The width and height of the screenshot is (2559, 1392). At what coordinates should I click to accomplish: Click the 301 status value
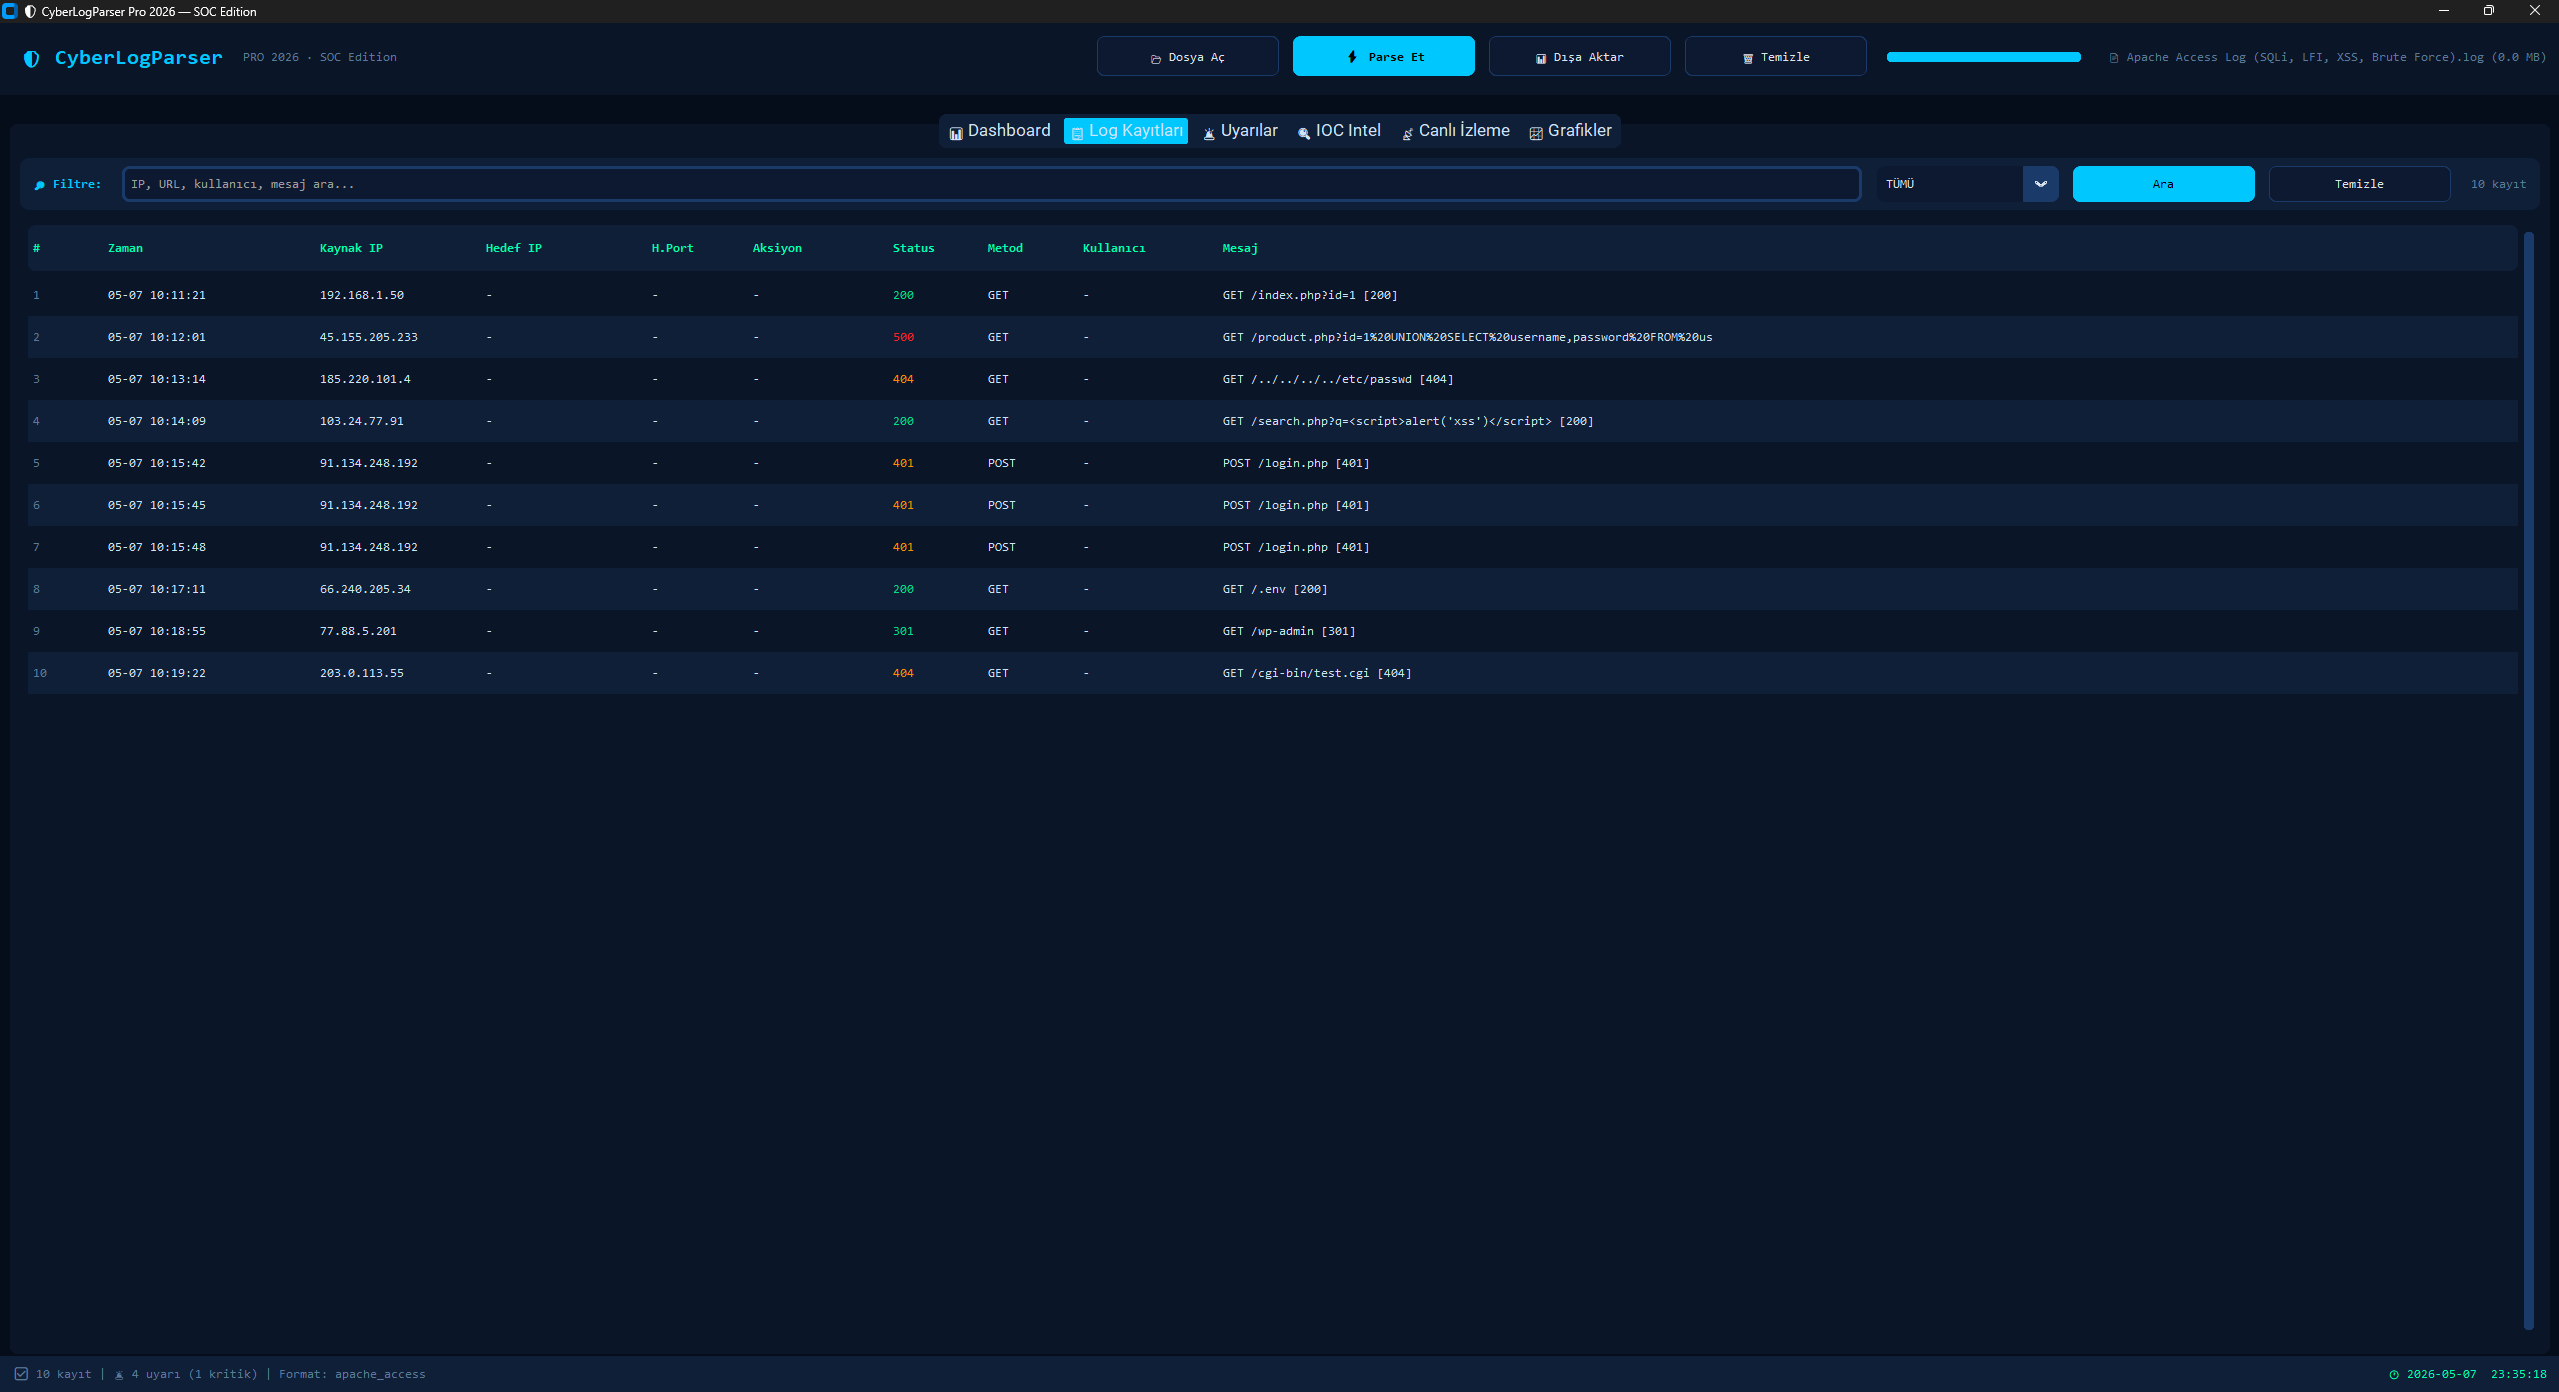coord(903,631)
